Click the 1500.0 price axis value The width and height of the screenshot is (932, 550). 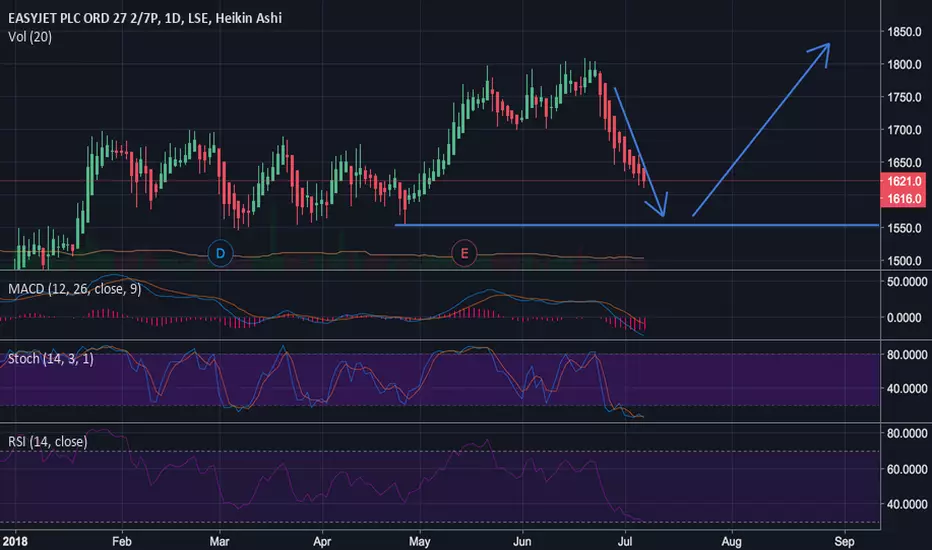[x=904, y=260]
